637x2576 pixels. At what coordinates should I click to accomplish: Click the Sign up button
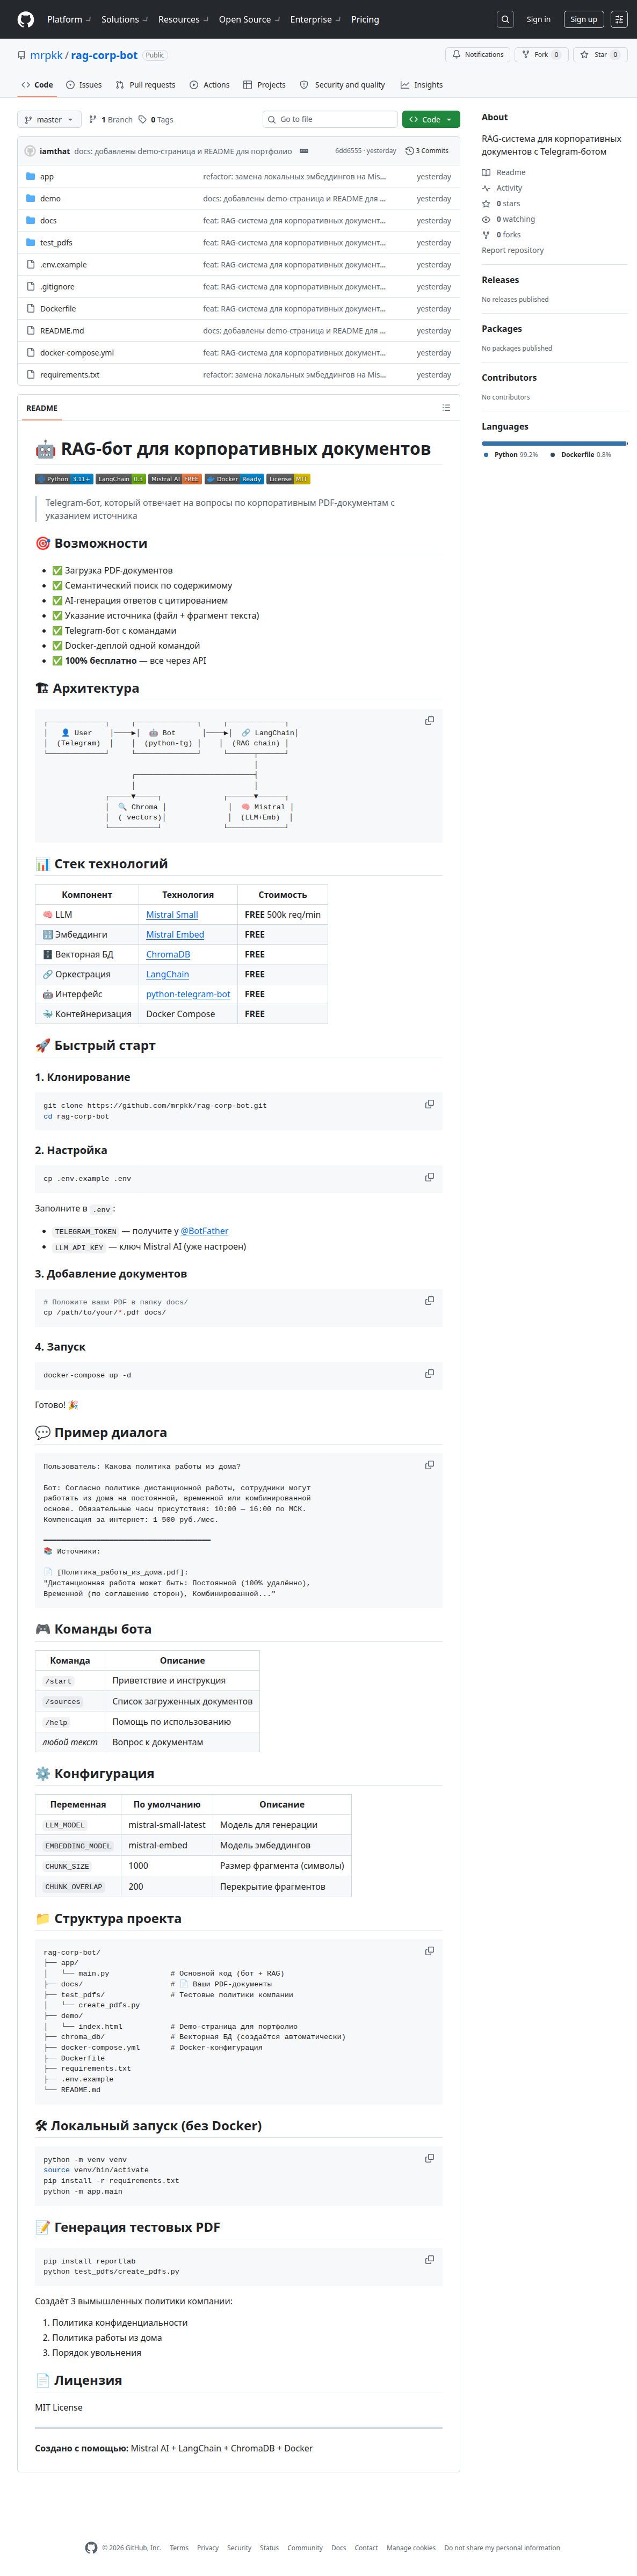coord(583,19)
